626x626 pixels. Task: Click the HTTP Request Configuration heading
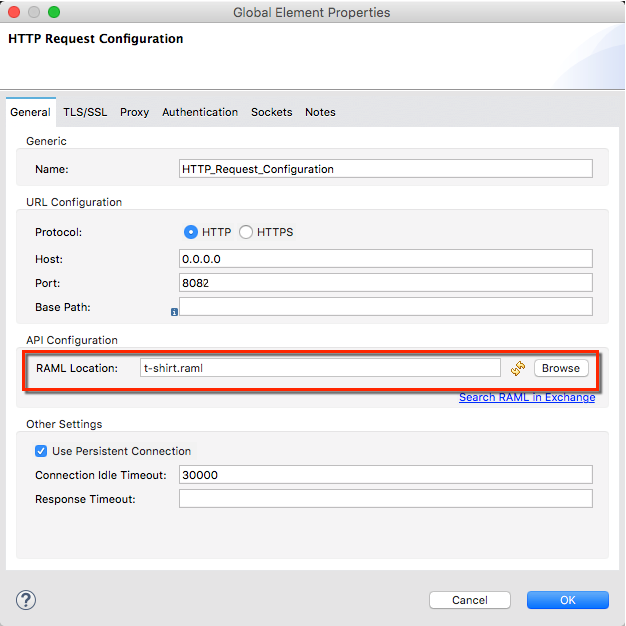[x=96, y=39]
